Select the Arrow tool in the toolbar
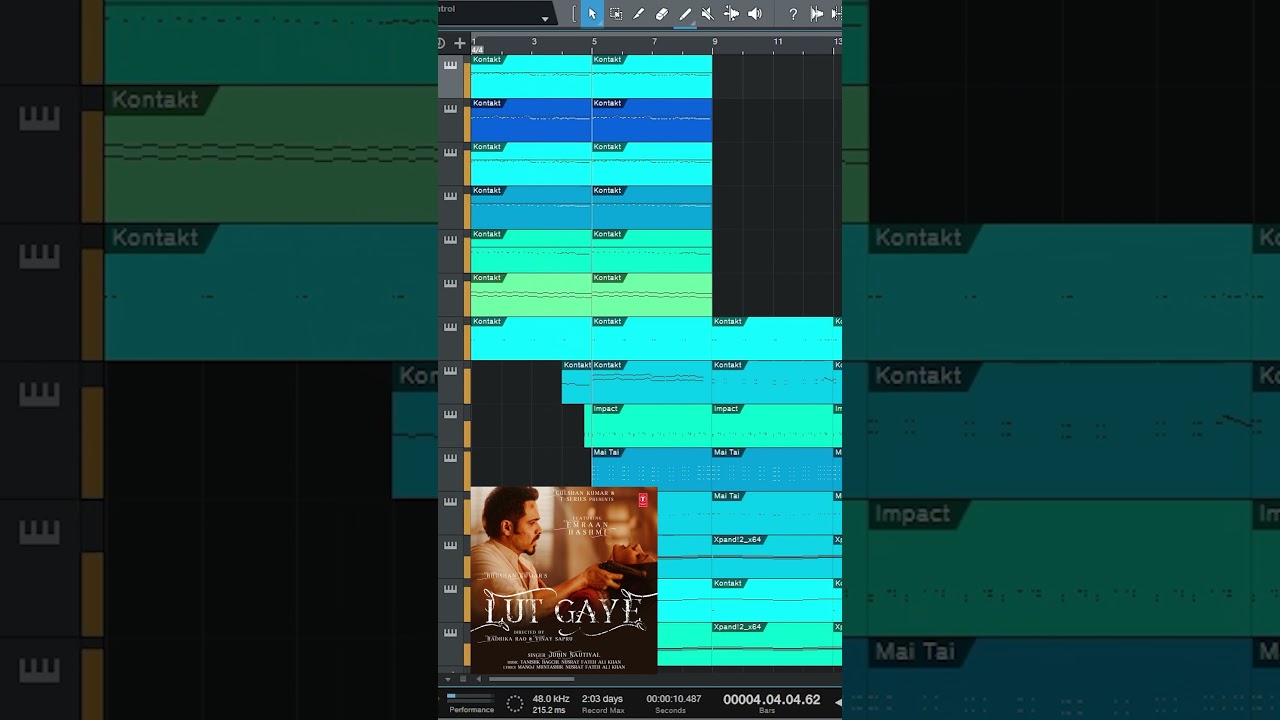This screenshot has height=720, width=1280. [592, 14]
